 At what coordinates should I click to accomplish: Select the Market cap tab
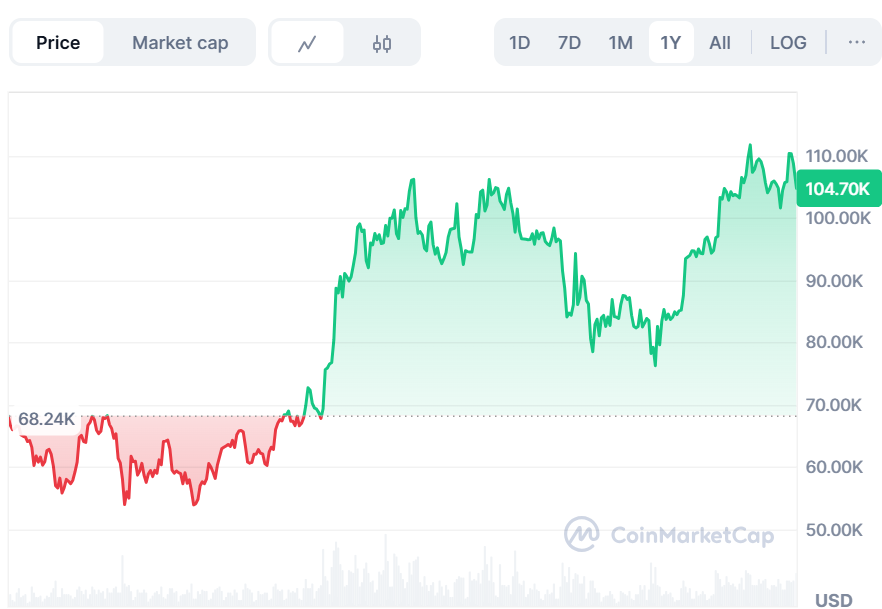180,43
